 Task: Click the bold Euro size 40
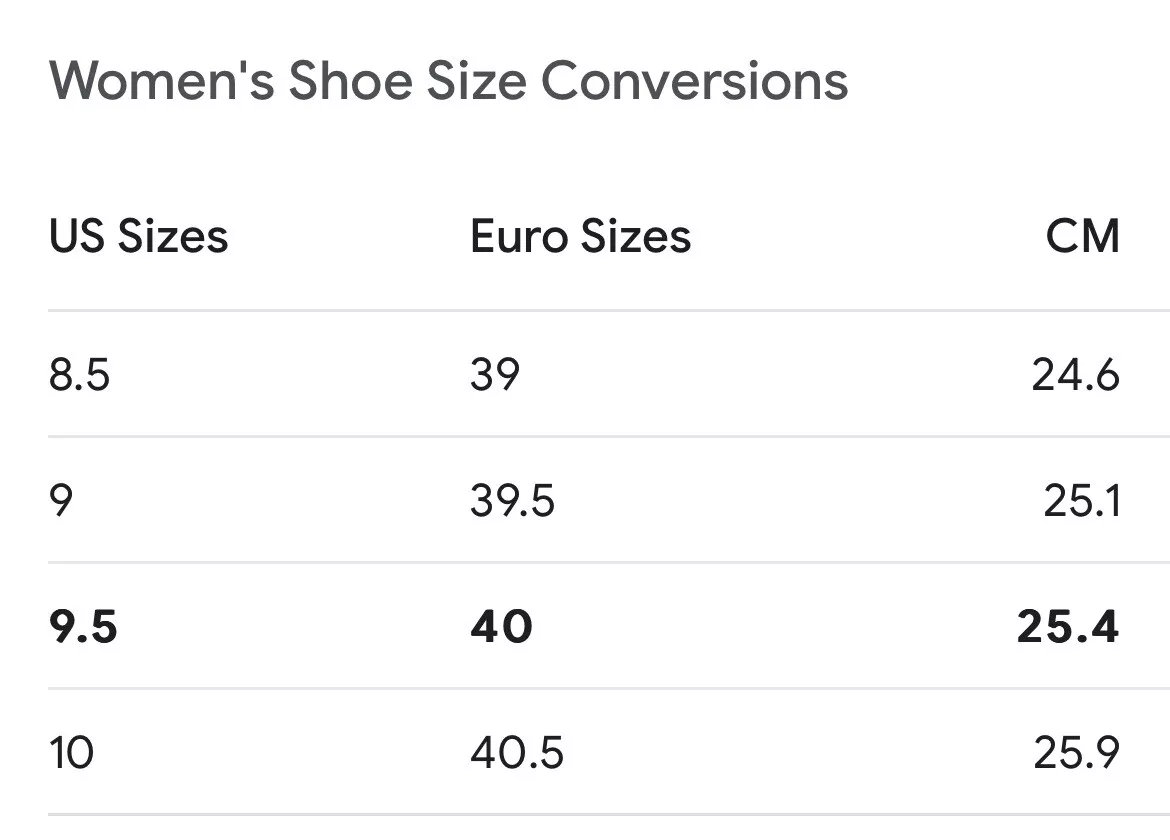(x=501, y=627)
